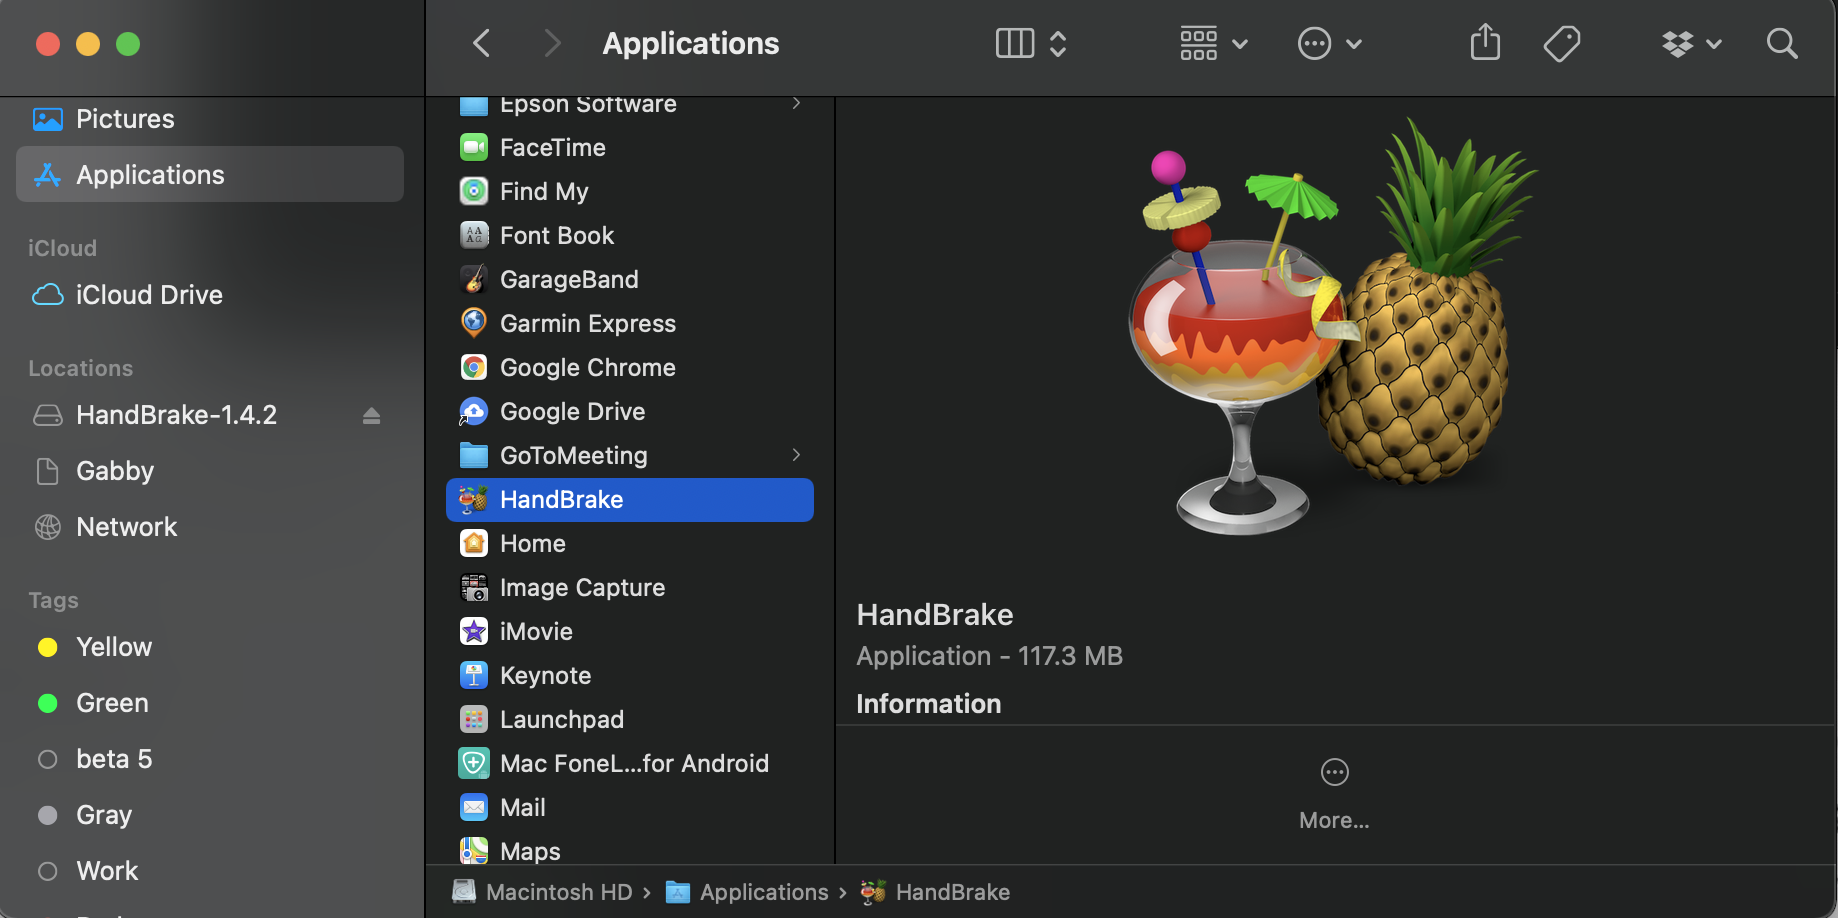Image resolution: width=1838 pixels, height=918 pixels.
Task: Open GarageBand from the Applications list
Action: point(568,279)
